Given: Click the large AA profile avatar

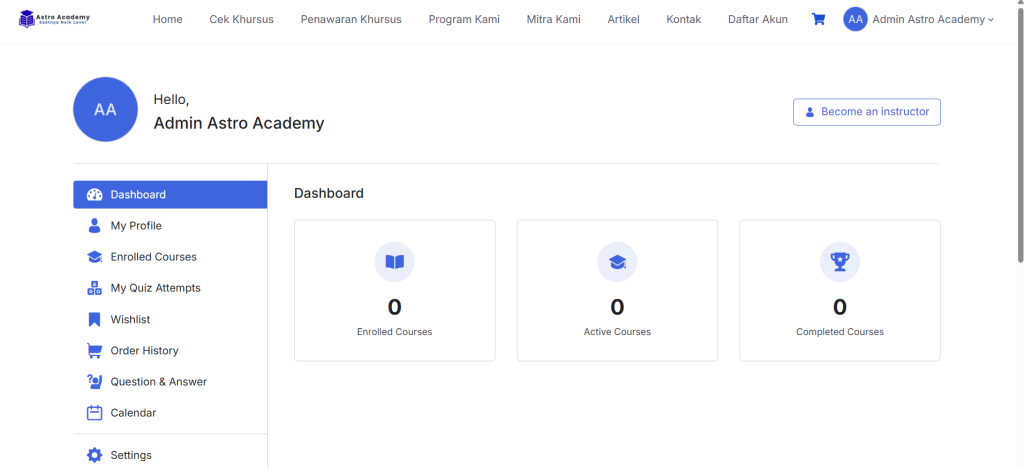Looking at the screenshot, I should [105, 110].
